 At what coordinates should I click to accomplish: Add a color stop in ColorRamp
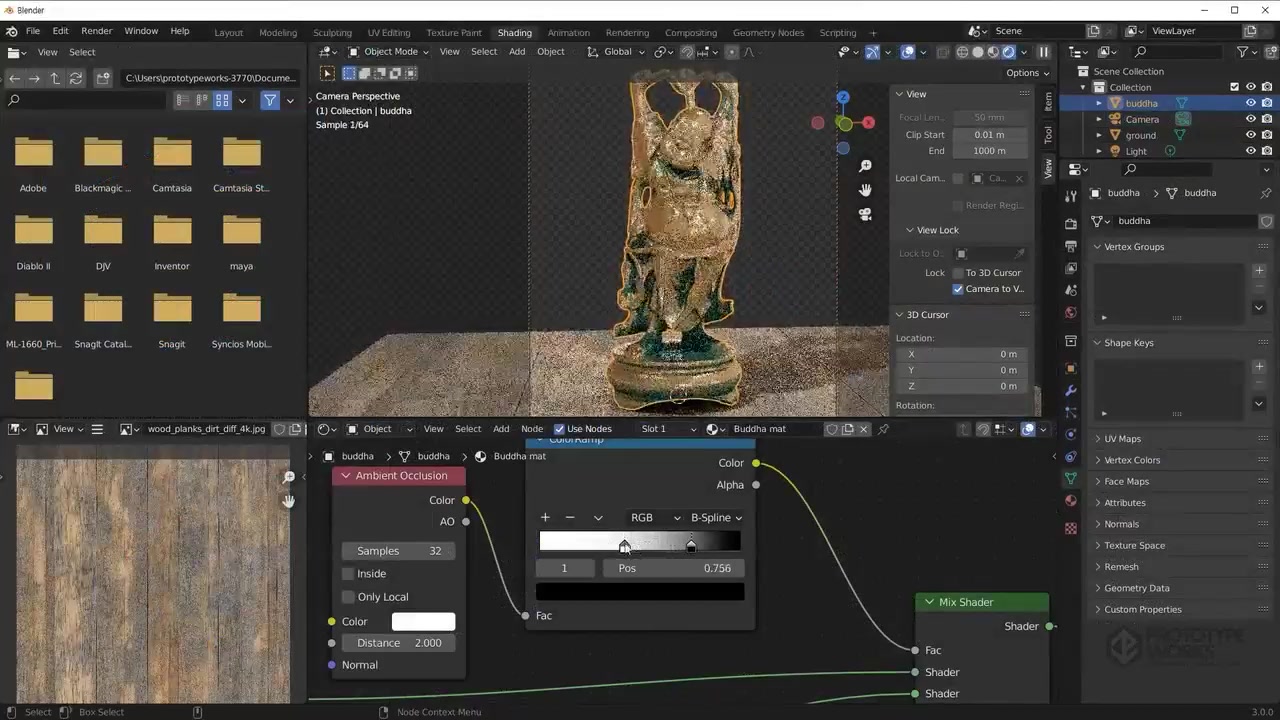coord(545,518)
